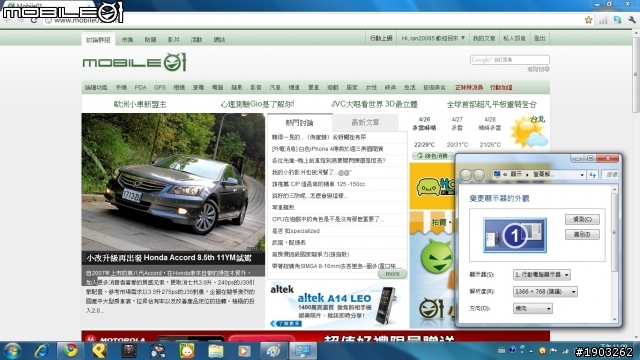The width and height of the screenshot is (640, 360).
Task: Click the 登出 logout link
Action: pyautogui.click(x=539, y=38)
